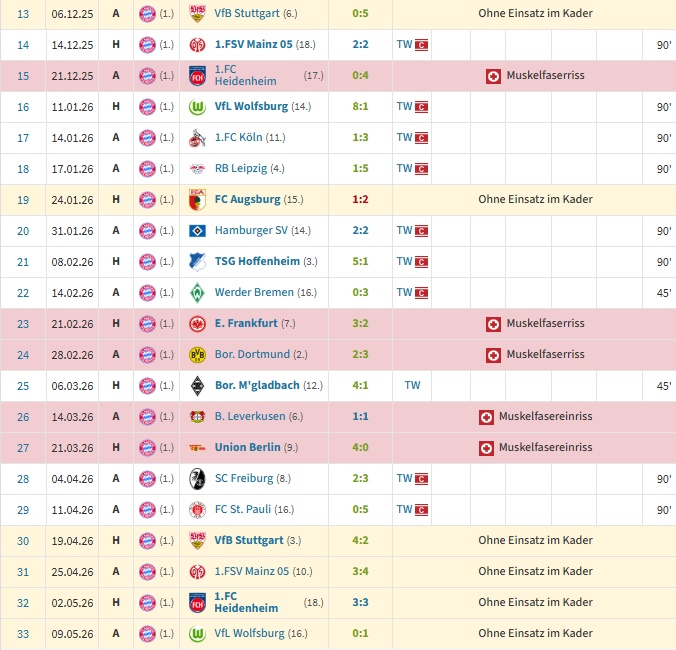The height and width of the screenshot is (650, 676).
Task: Click the Hamburger SV diamond logo
Action: (x=197, y=231)
